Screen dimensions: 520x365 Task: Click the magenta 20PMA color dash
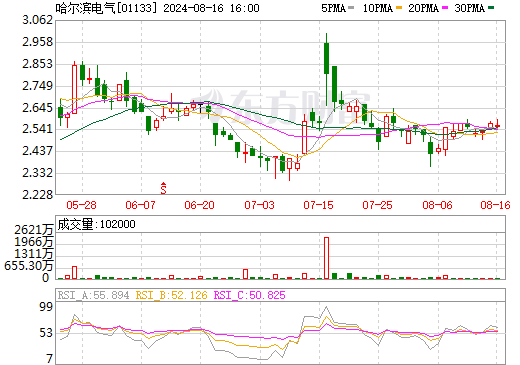(x=445, y=8)
